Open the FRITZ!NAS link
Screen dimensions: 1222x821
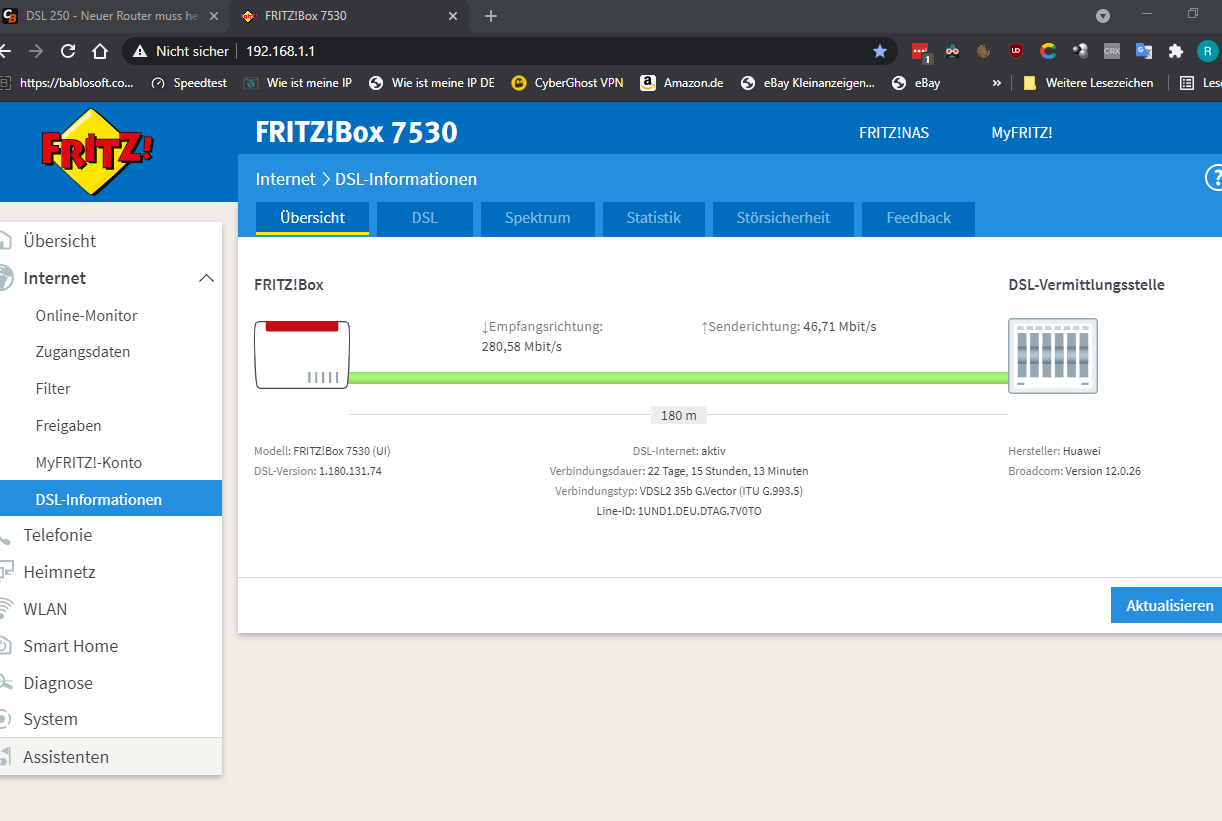(x=894, y=132)
